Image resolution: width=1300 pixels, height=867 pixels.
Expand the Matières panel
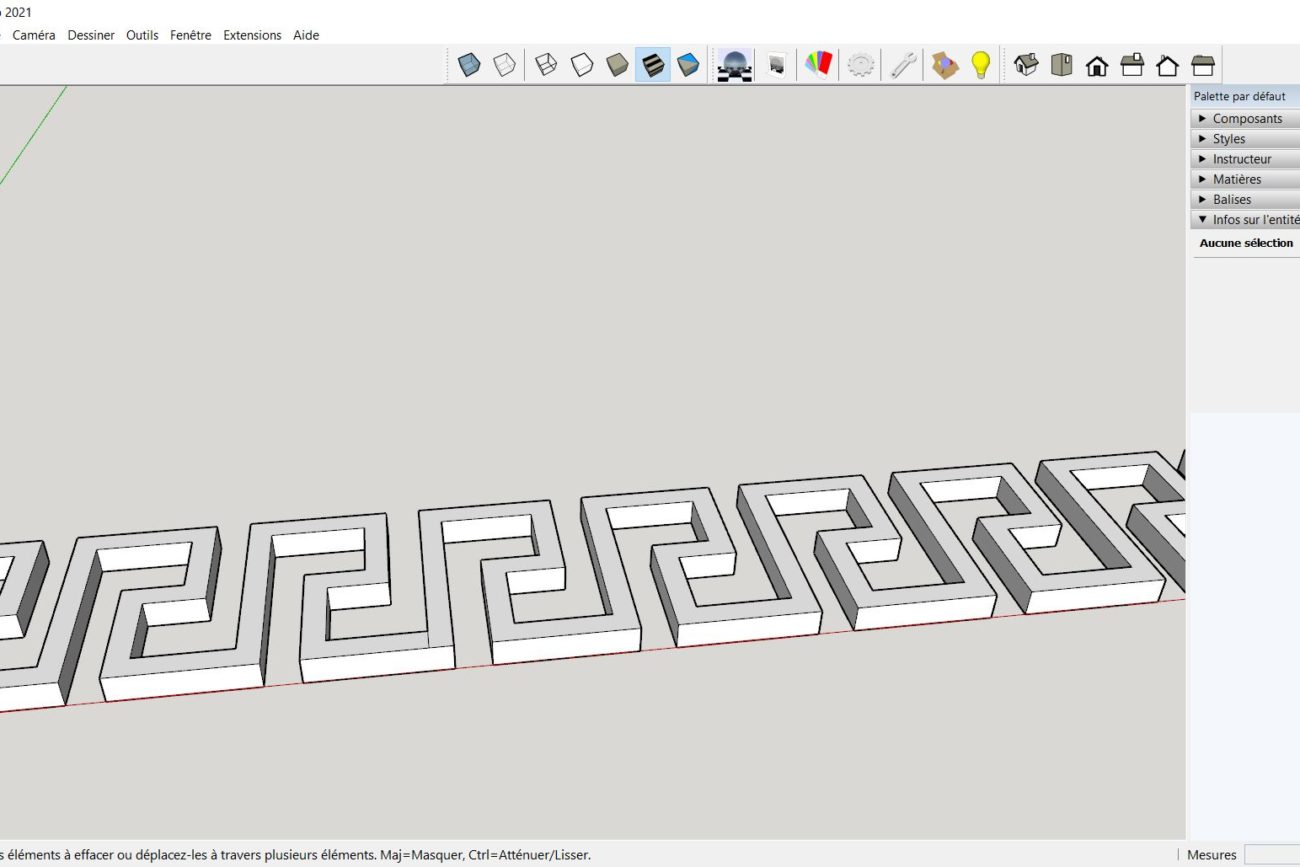1236,179
